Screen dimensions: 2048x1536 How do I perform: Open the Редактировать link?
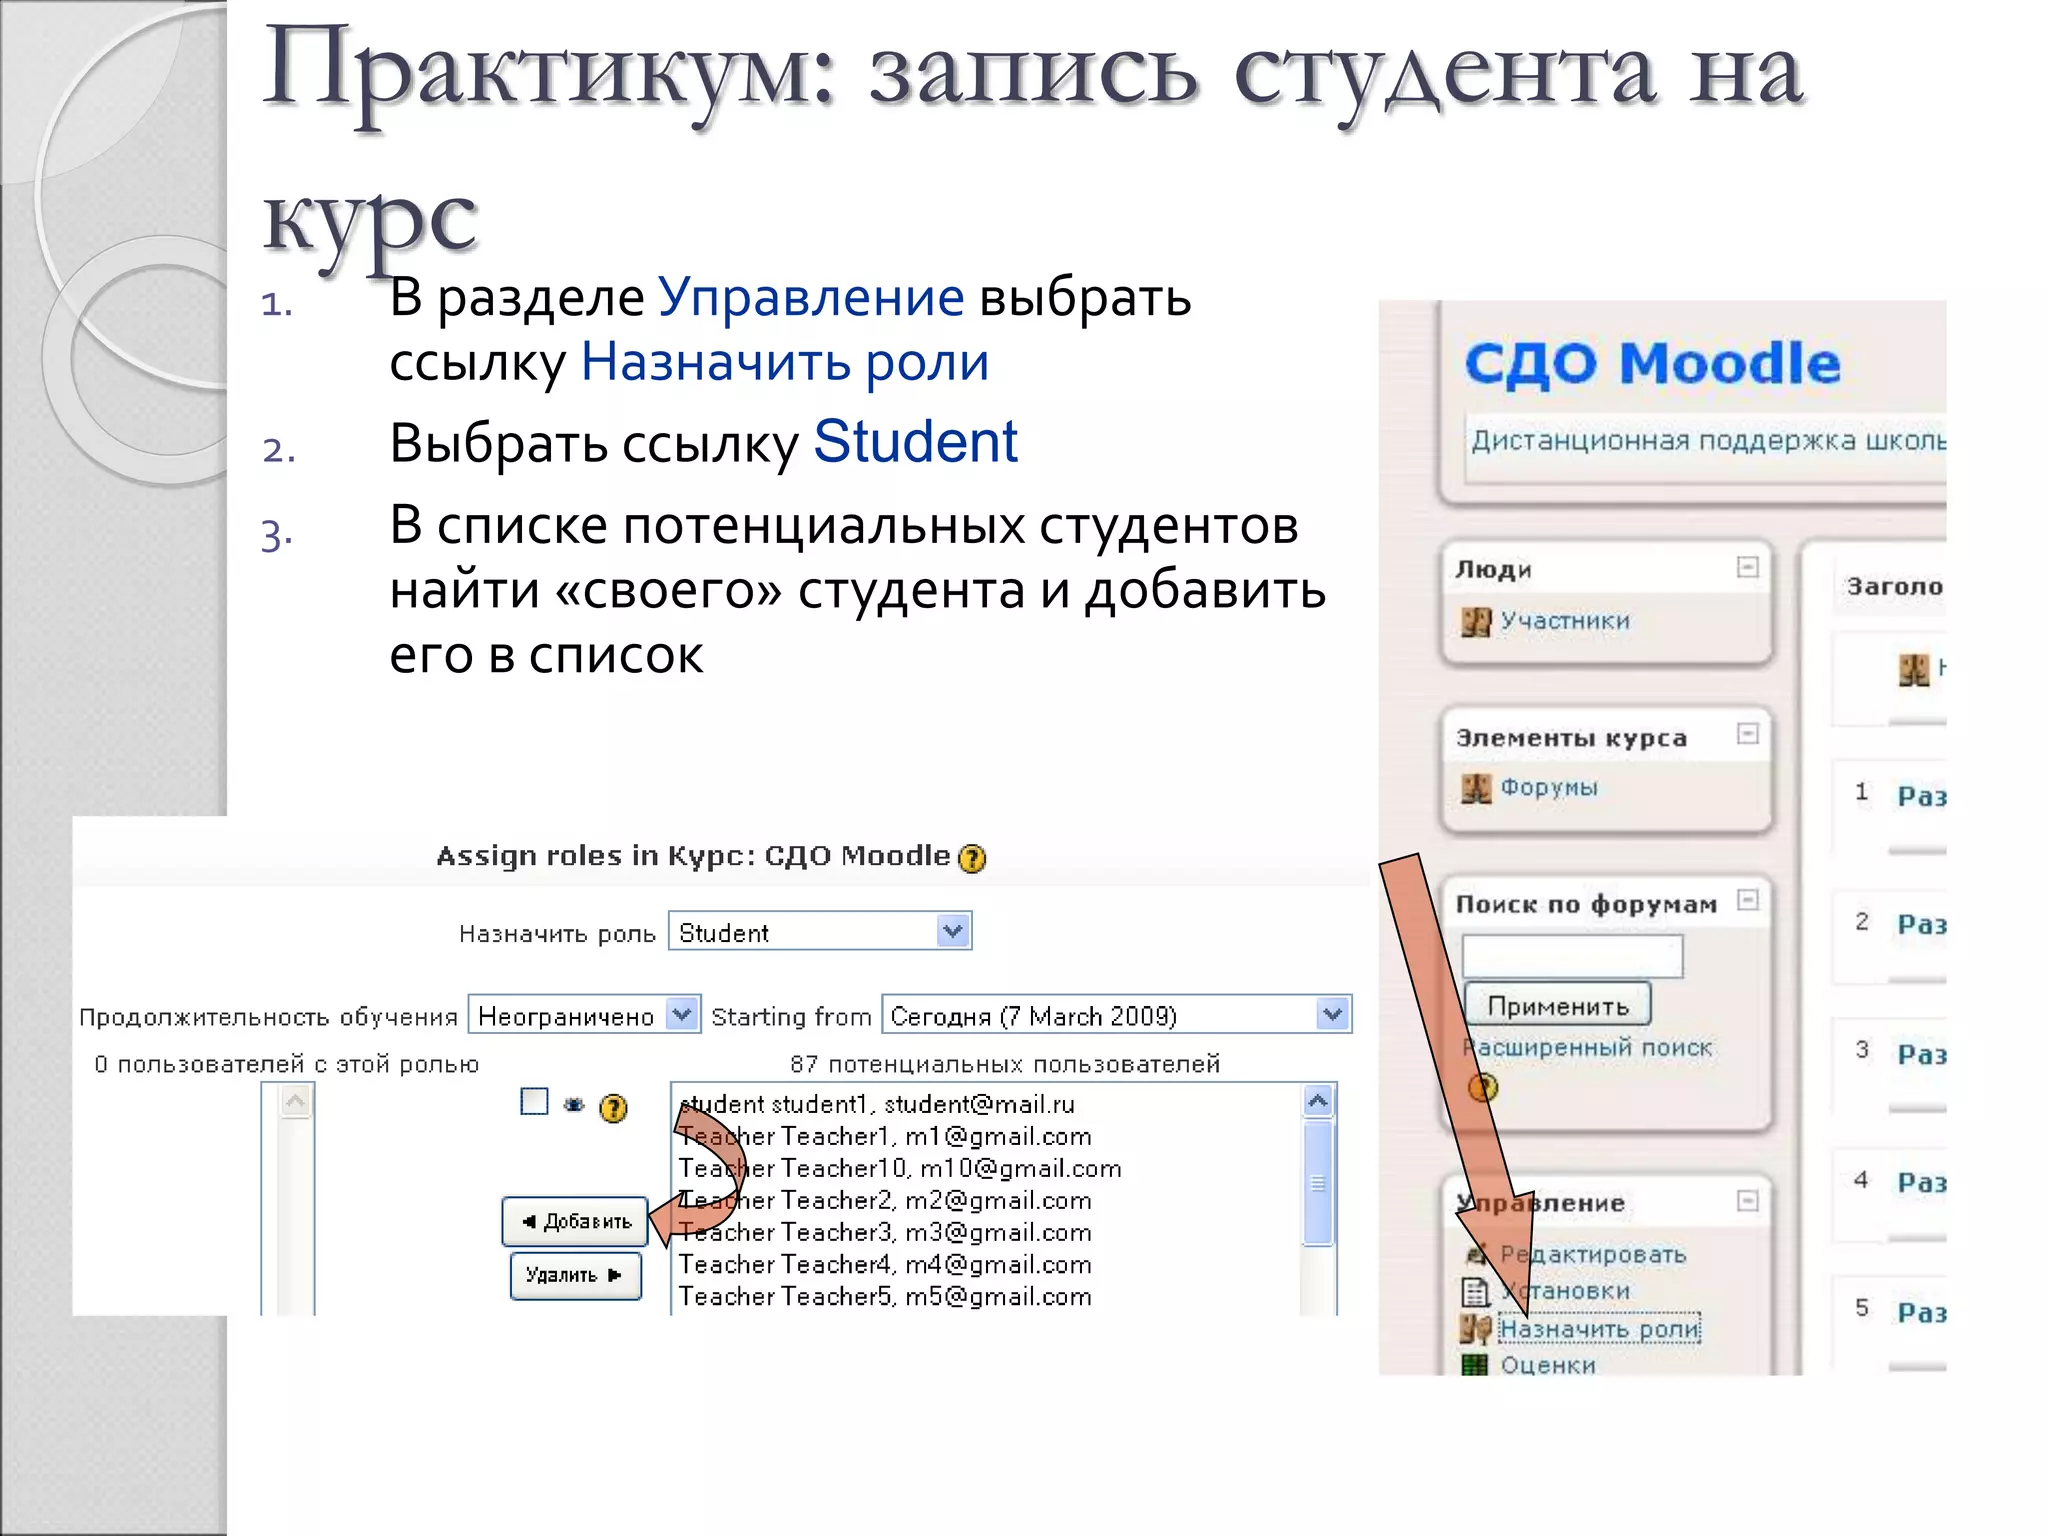click(x=1593, y=1254)
